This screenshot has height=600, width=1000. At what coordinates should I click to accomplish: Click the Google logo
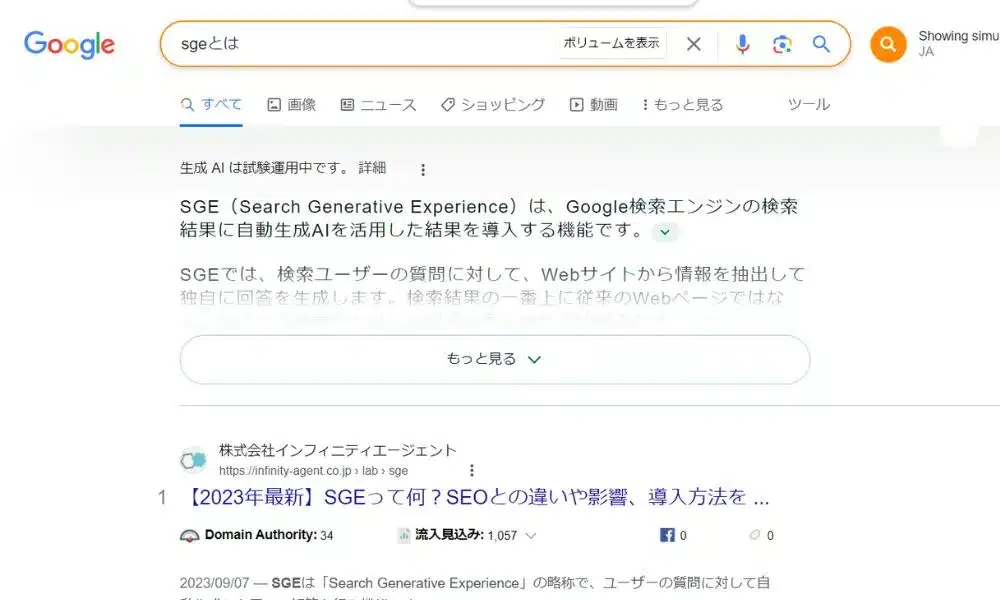(69, 45)
